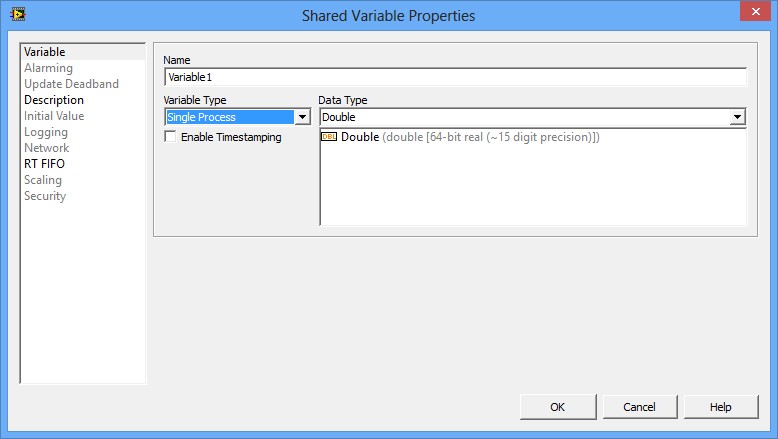Select Single Process in Variable Type combo
Screen dimensions: 778x439
click(230, 117)
